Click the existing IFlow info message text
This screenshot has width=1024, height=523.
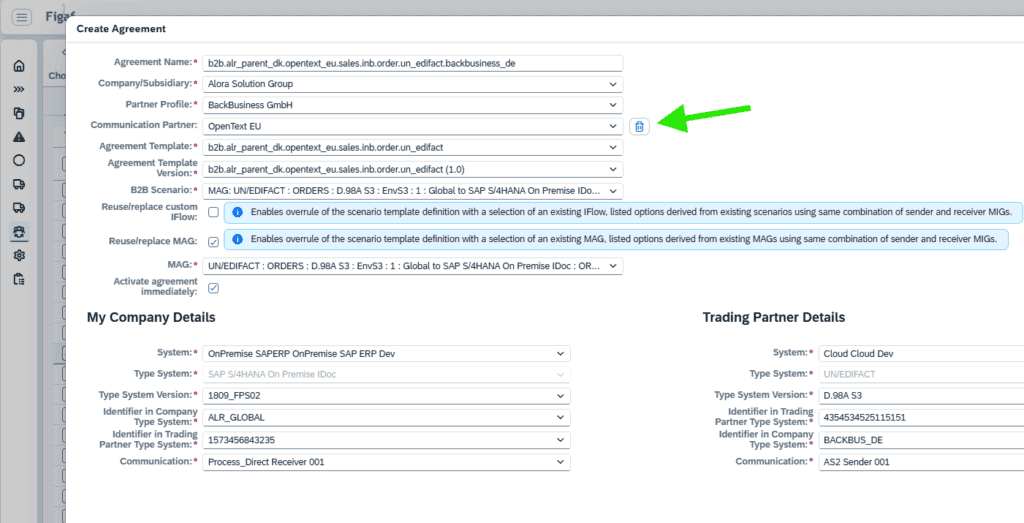pos(632,212)
